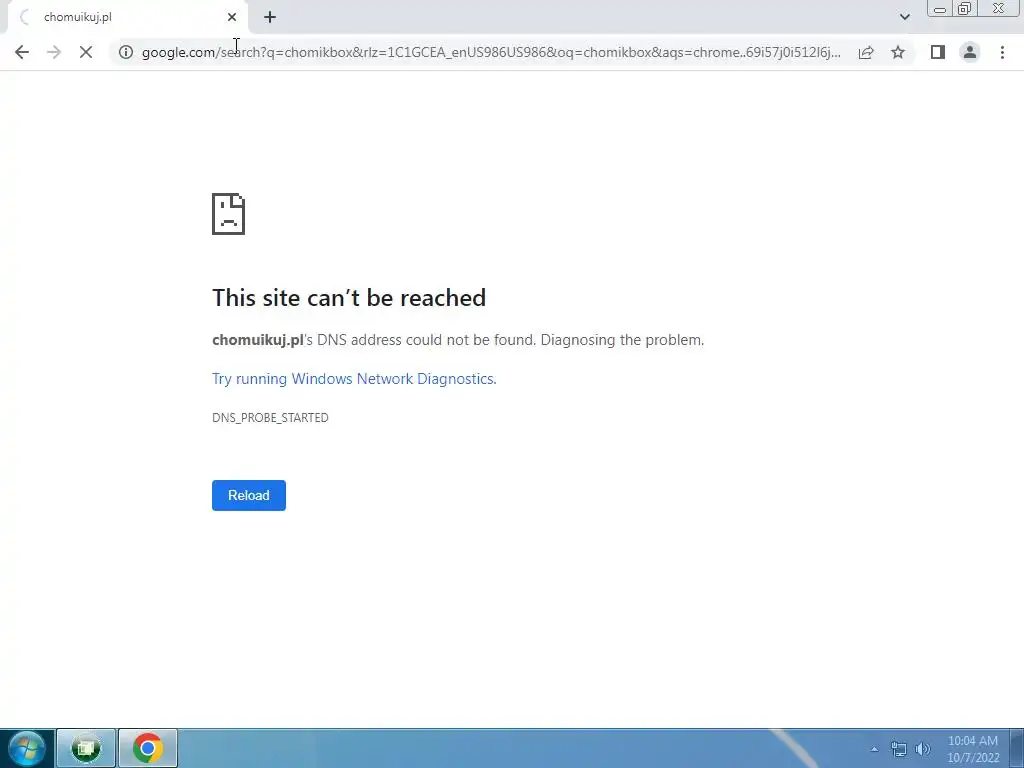Open the network status tray icon
The width and height of the screenshot is (1024, 768).
[899, 749]
